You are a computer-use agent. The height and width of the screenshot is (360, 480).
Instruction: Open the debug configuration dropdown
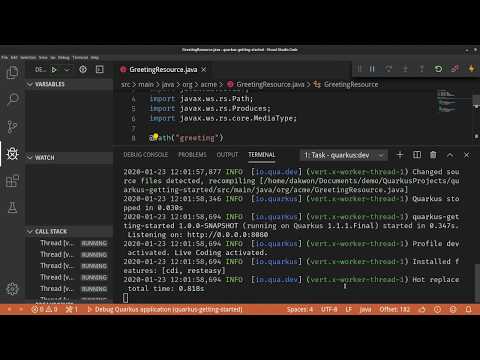pos(67,70)
